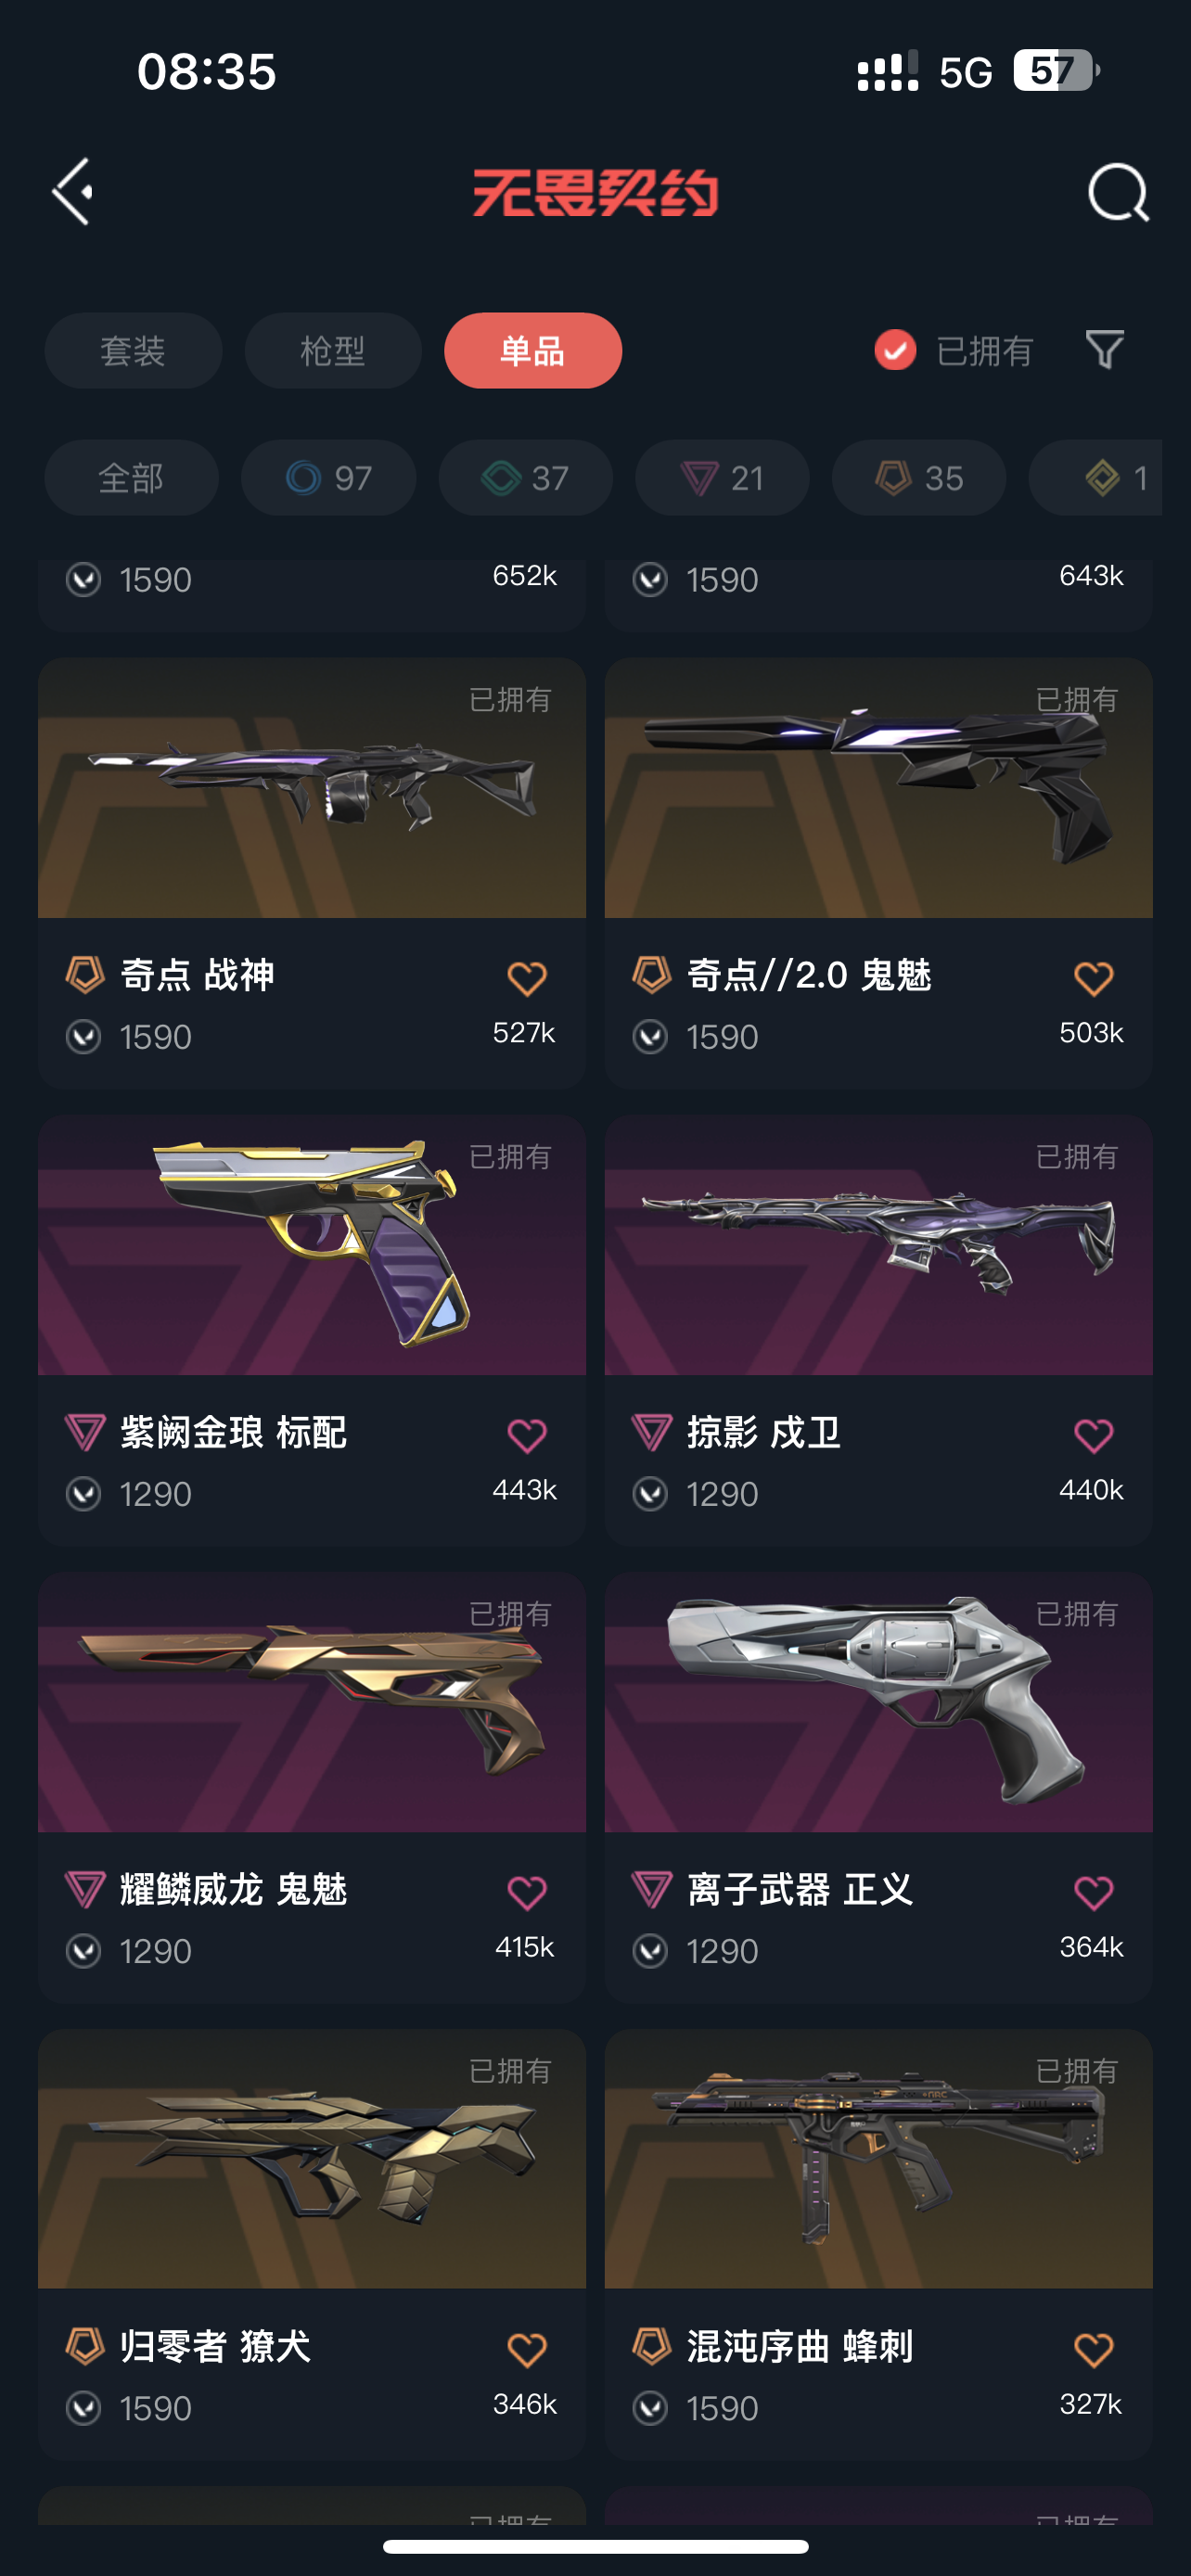Favorite the 混沌序曲 蜂刺 heart icon
Image resolution: width=1191 pixels, height=2576 pixels.
1093,2349
